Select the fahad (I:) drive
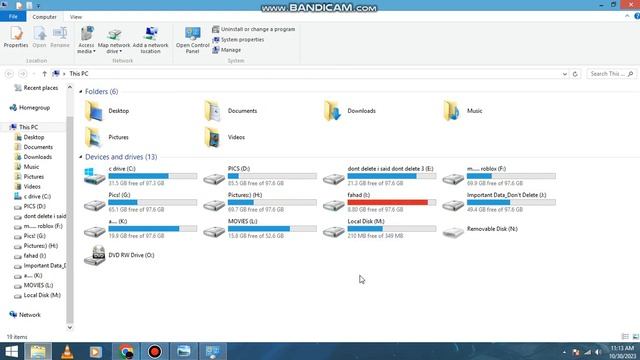 click(x=380, y=202)
